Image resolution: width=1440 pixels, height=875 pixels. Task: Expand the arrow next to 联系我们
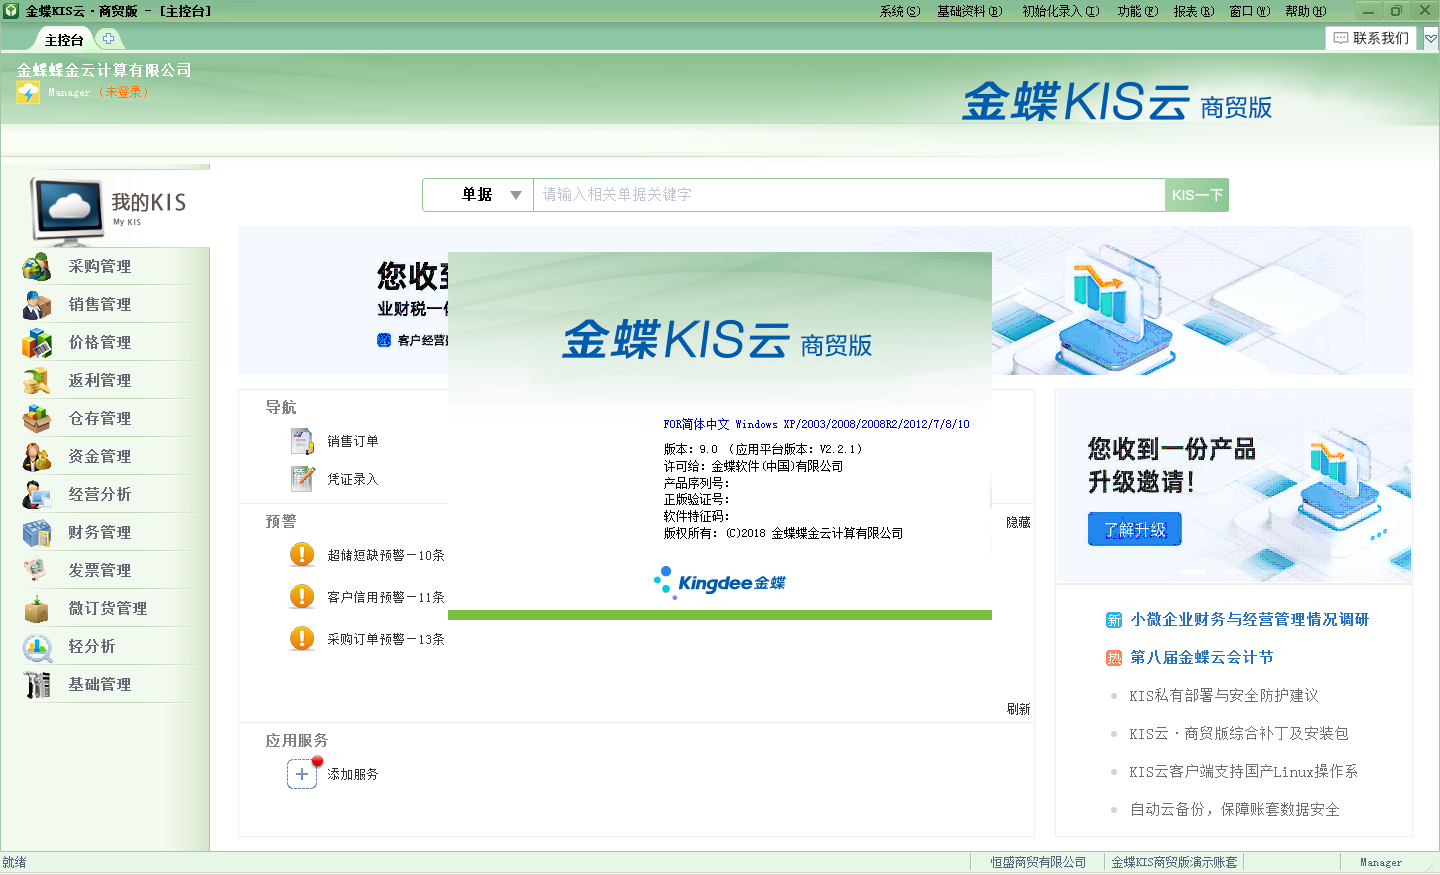[x=1431, y=39]
